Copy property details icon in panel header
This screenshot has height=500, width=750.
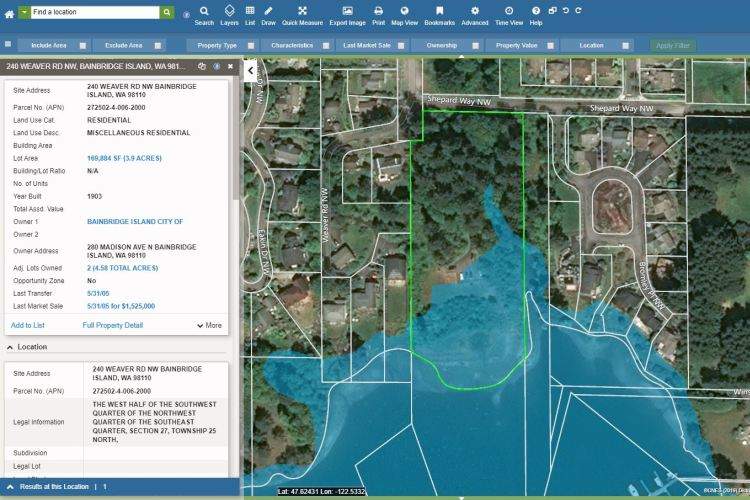pos(202,67)
